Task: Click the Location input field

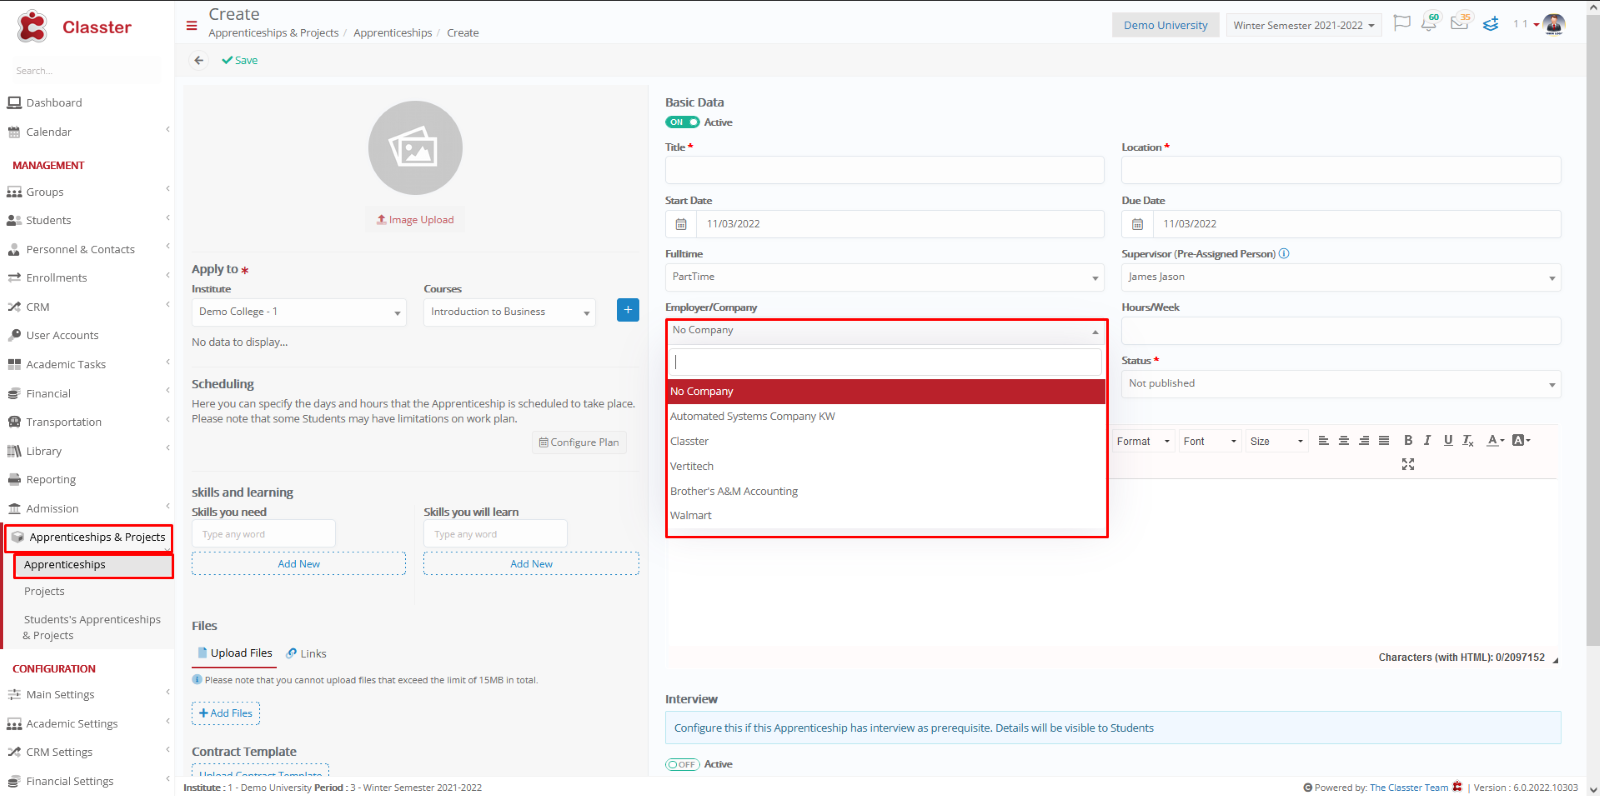Action: [x=1341, y=170]
